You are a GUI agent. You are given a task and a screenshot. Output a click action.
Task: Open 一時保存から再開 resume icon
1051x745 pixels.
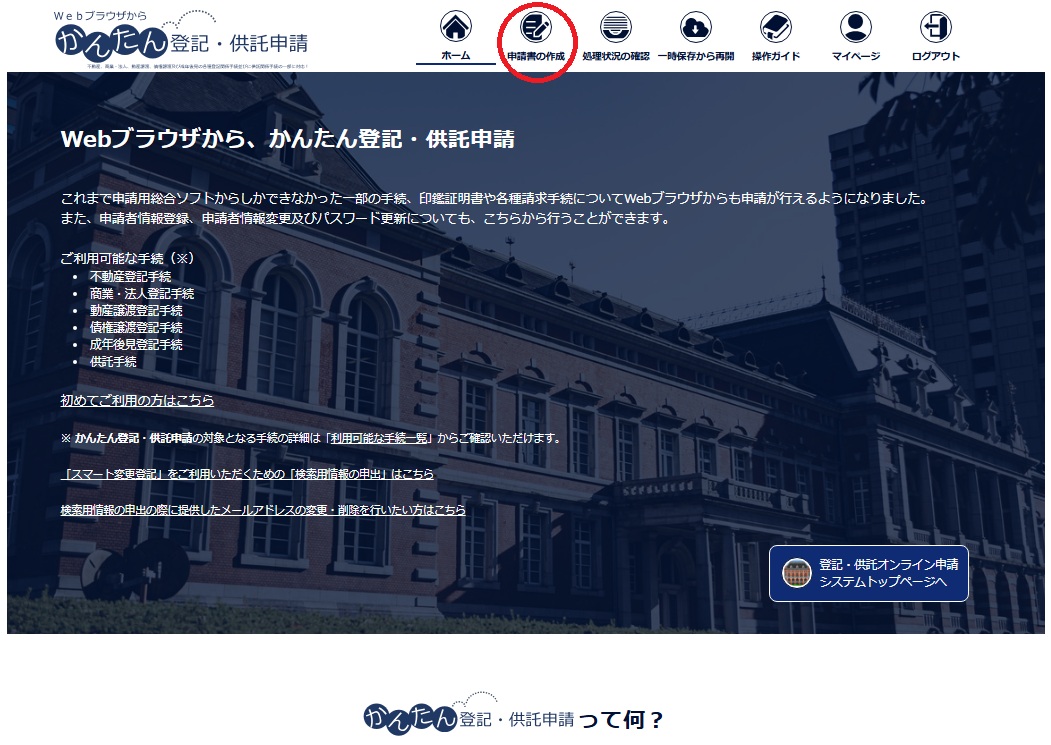pos(697,28)
